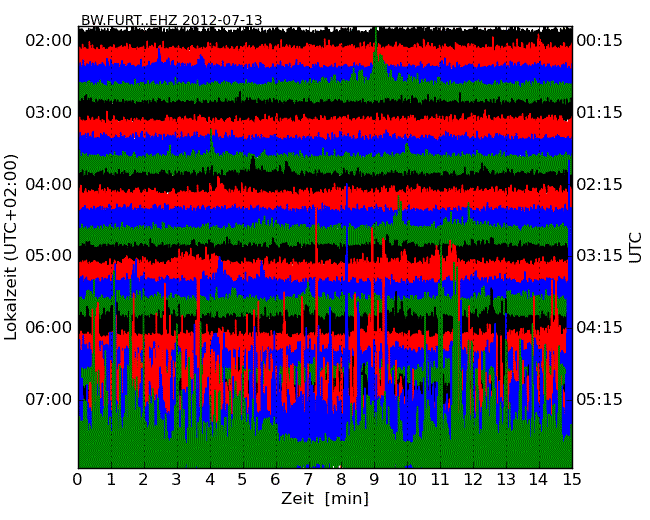Image resolution: width=650 pixels, height=520 pixels.
Task: Click x-axis tick label 8
Action: click(342, 479)
